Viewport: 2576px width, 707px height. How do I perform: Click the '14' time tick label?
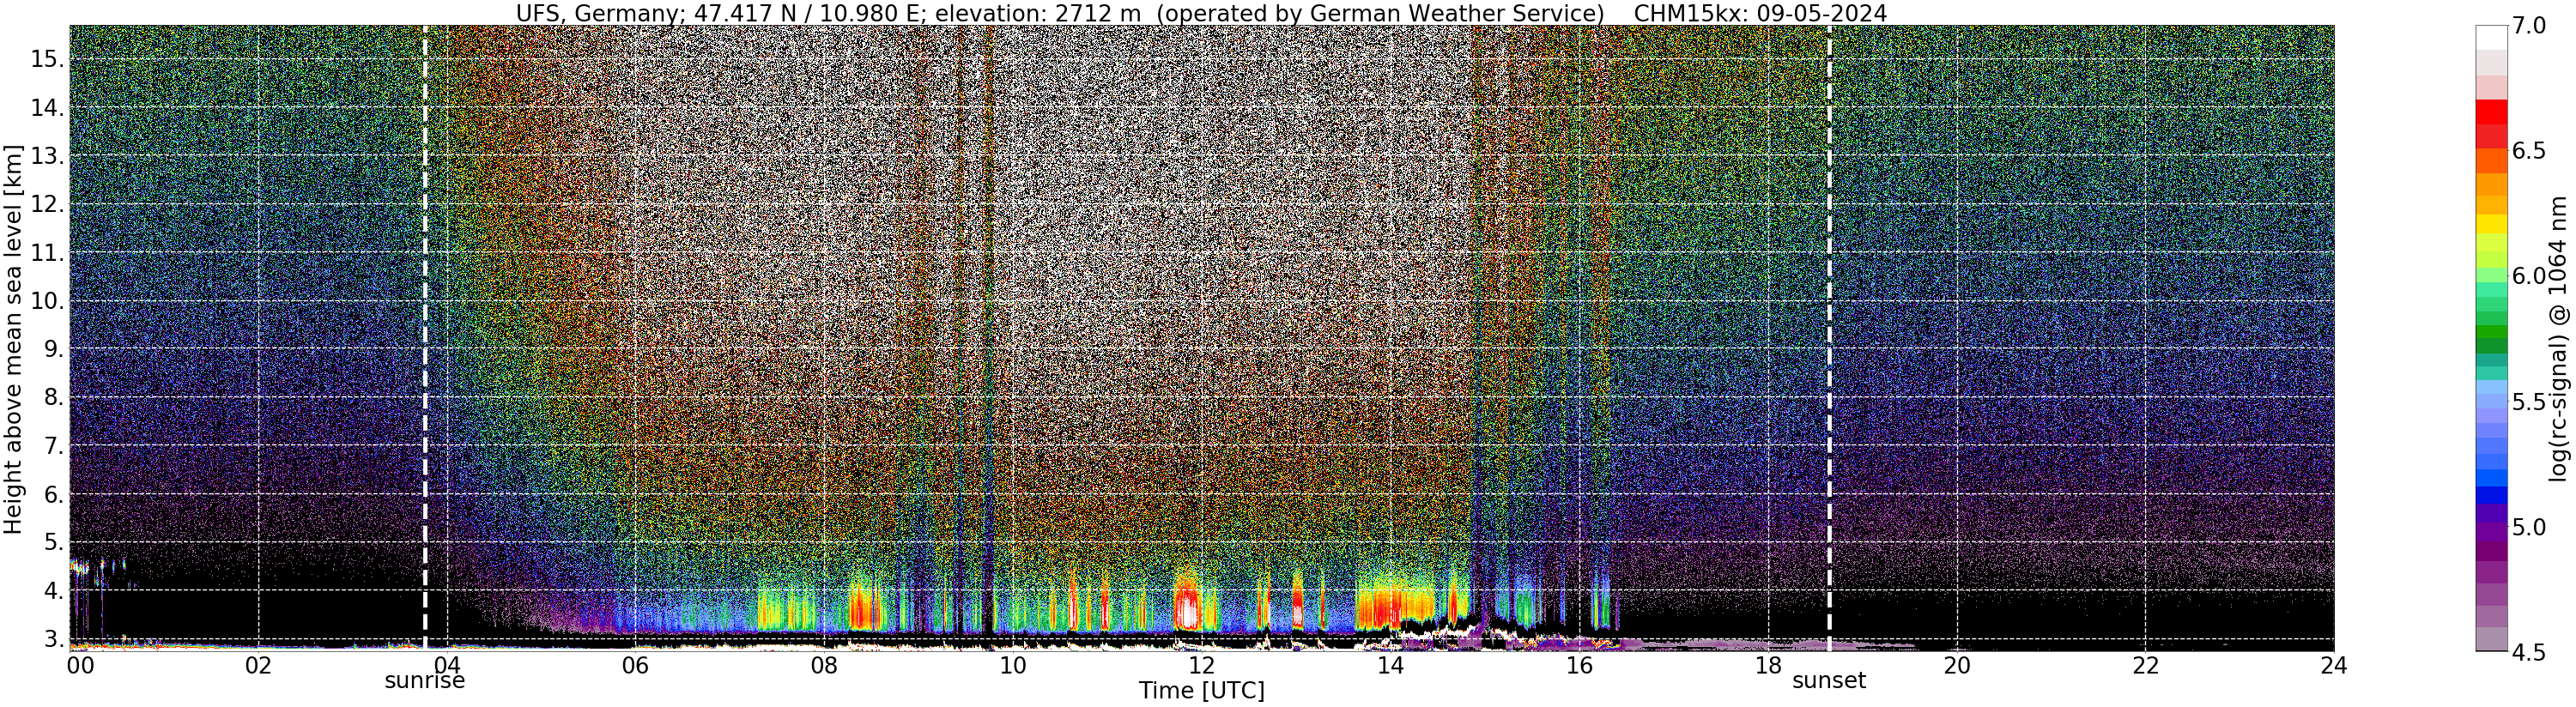click(1390, 666)
